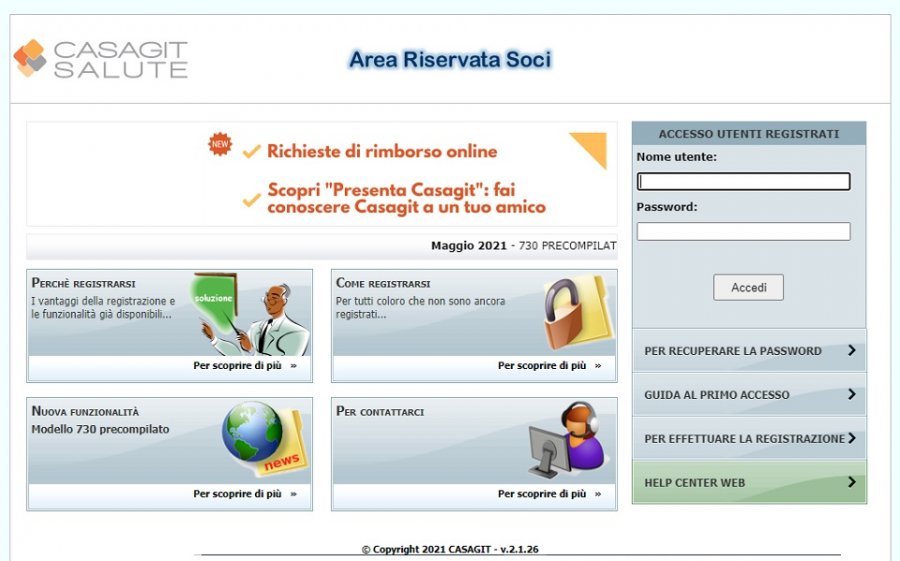Open Per effettuare la registrazione
This screenshot has width=900, height=561.
(x=749, y=438)
